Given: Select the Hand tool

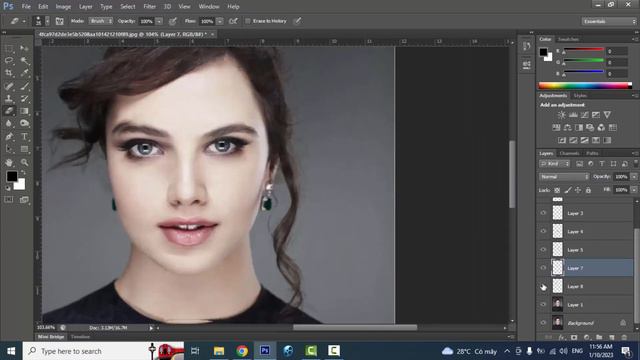Looking at the screenshot, I should [9, 162].
